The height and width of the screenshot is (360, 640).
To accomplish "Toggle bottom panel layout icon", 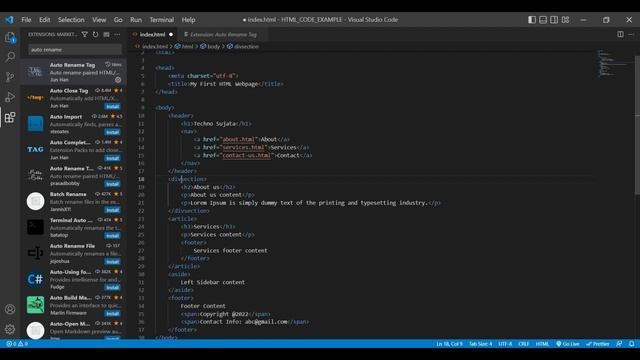I will pos(543,20).
